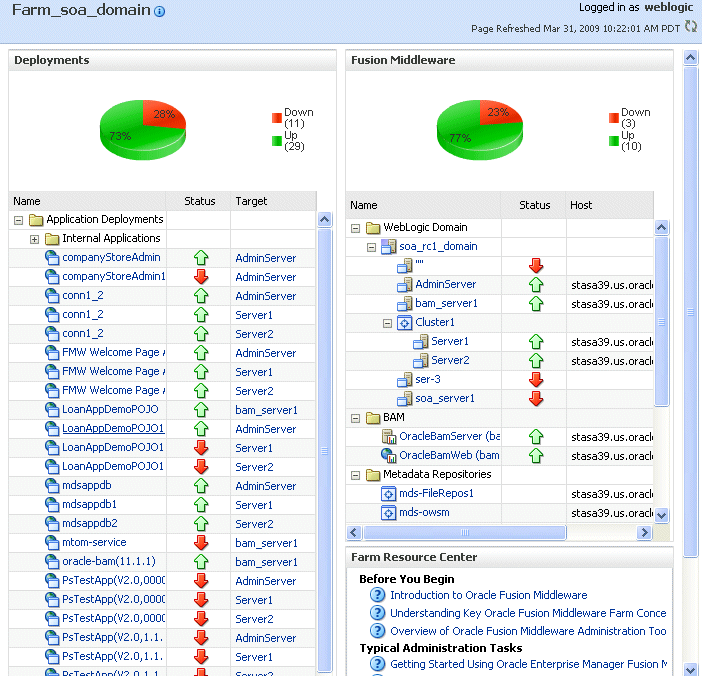Click the 'Before You Begin' heading
This screenshot has width=702, height=676.
(407, 579)
